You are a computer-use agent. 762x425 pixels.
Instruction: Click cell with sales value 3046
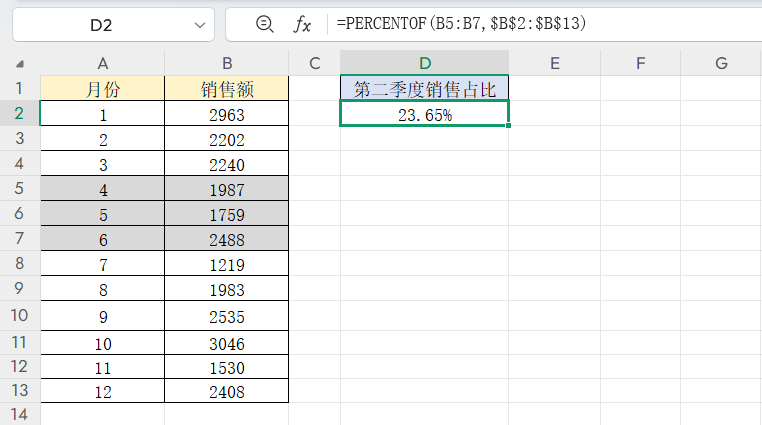click(x=226, y=343)
